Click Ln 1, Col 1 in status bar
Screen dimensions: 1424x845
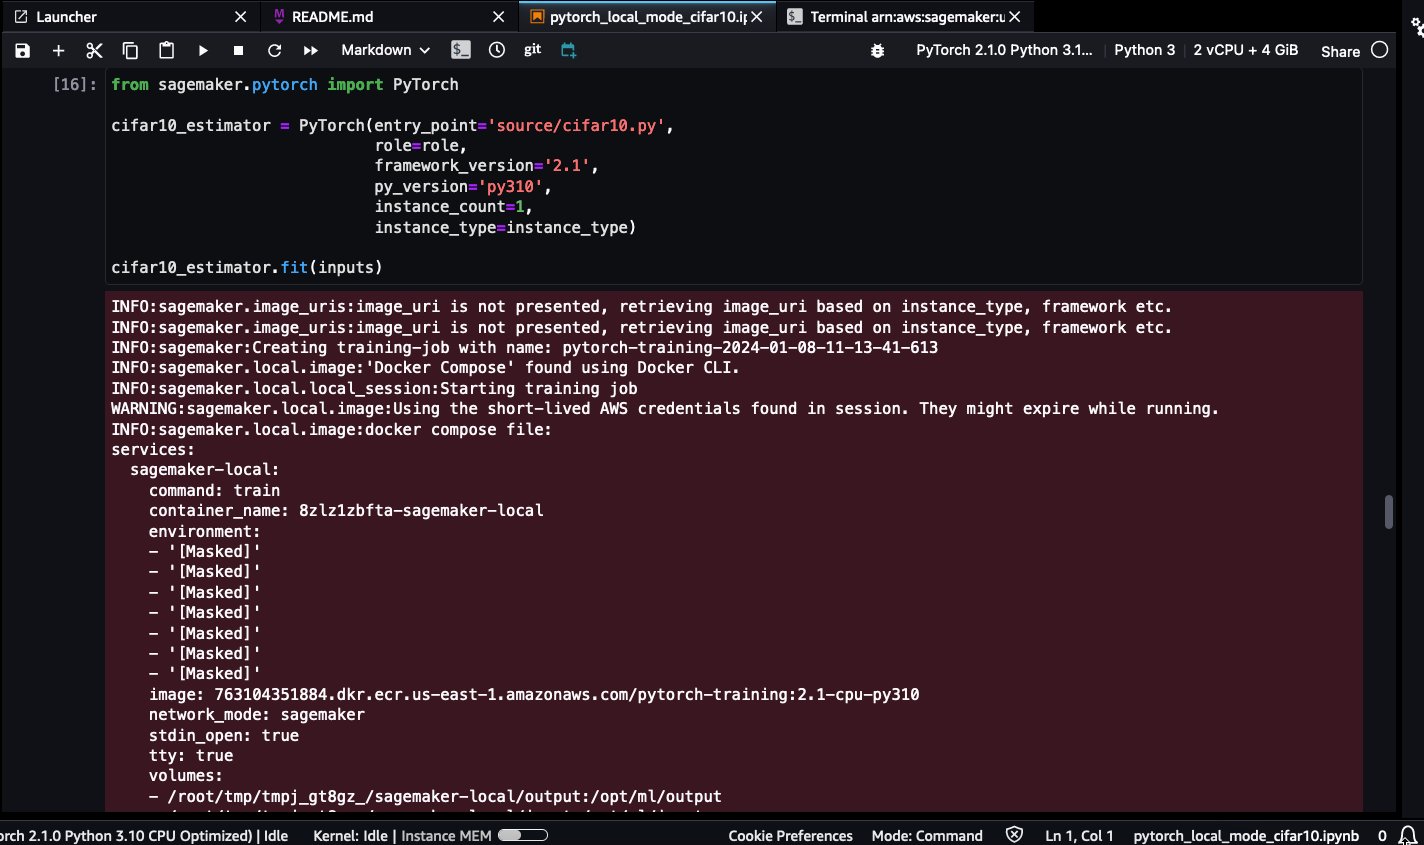click(x=1079, y=836)
